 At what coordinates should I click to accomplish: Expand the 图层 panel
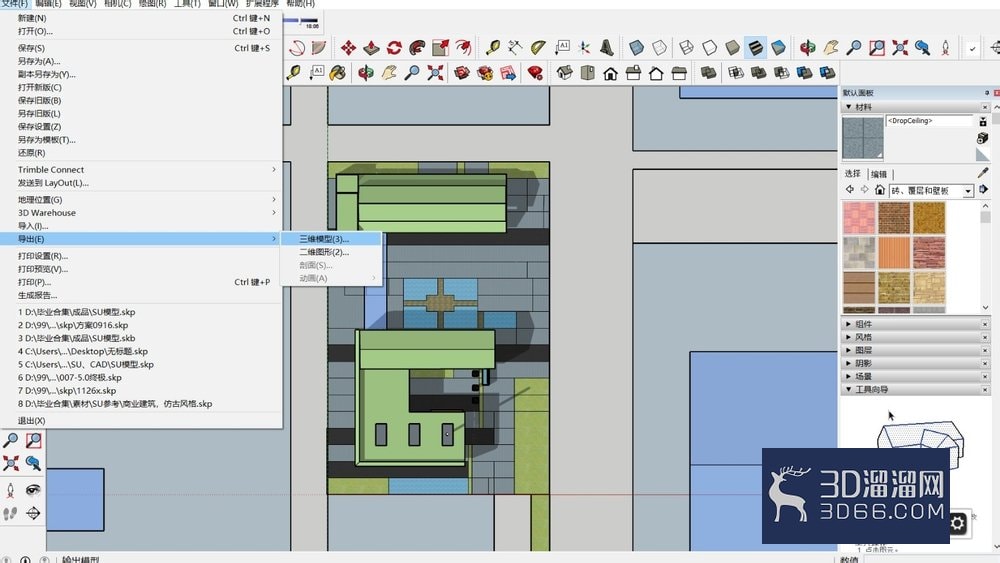pyautogui.click(x=915, y=350)
